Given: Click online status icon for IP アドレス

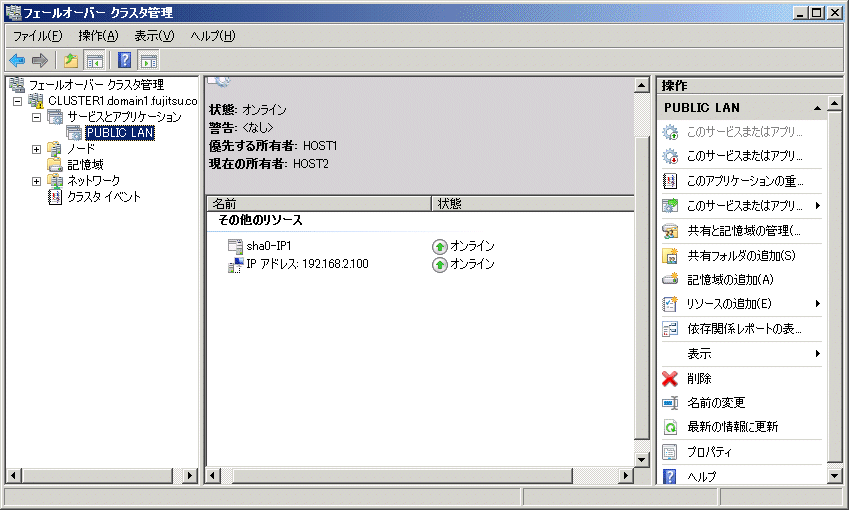Looking at the screenshot, I should pyautogui.click(x=440, y=265).
